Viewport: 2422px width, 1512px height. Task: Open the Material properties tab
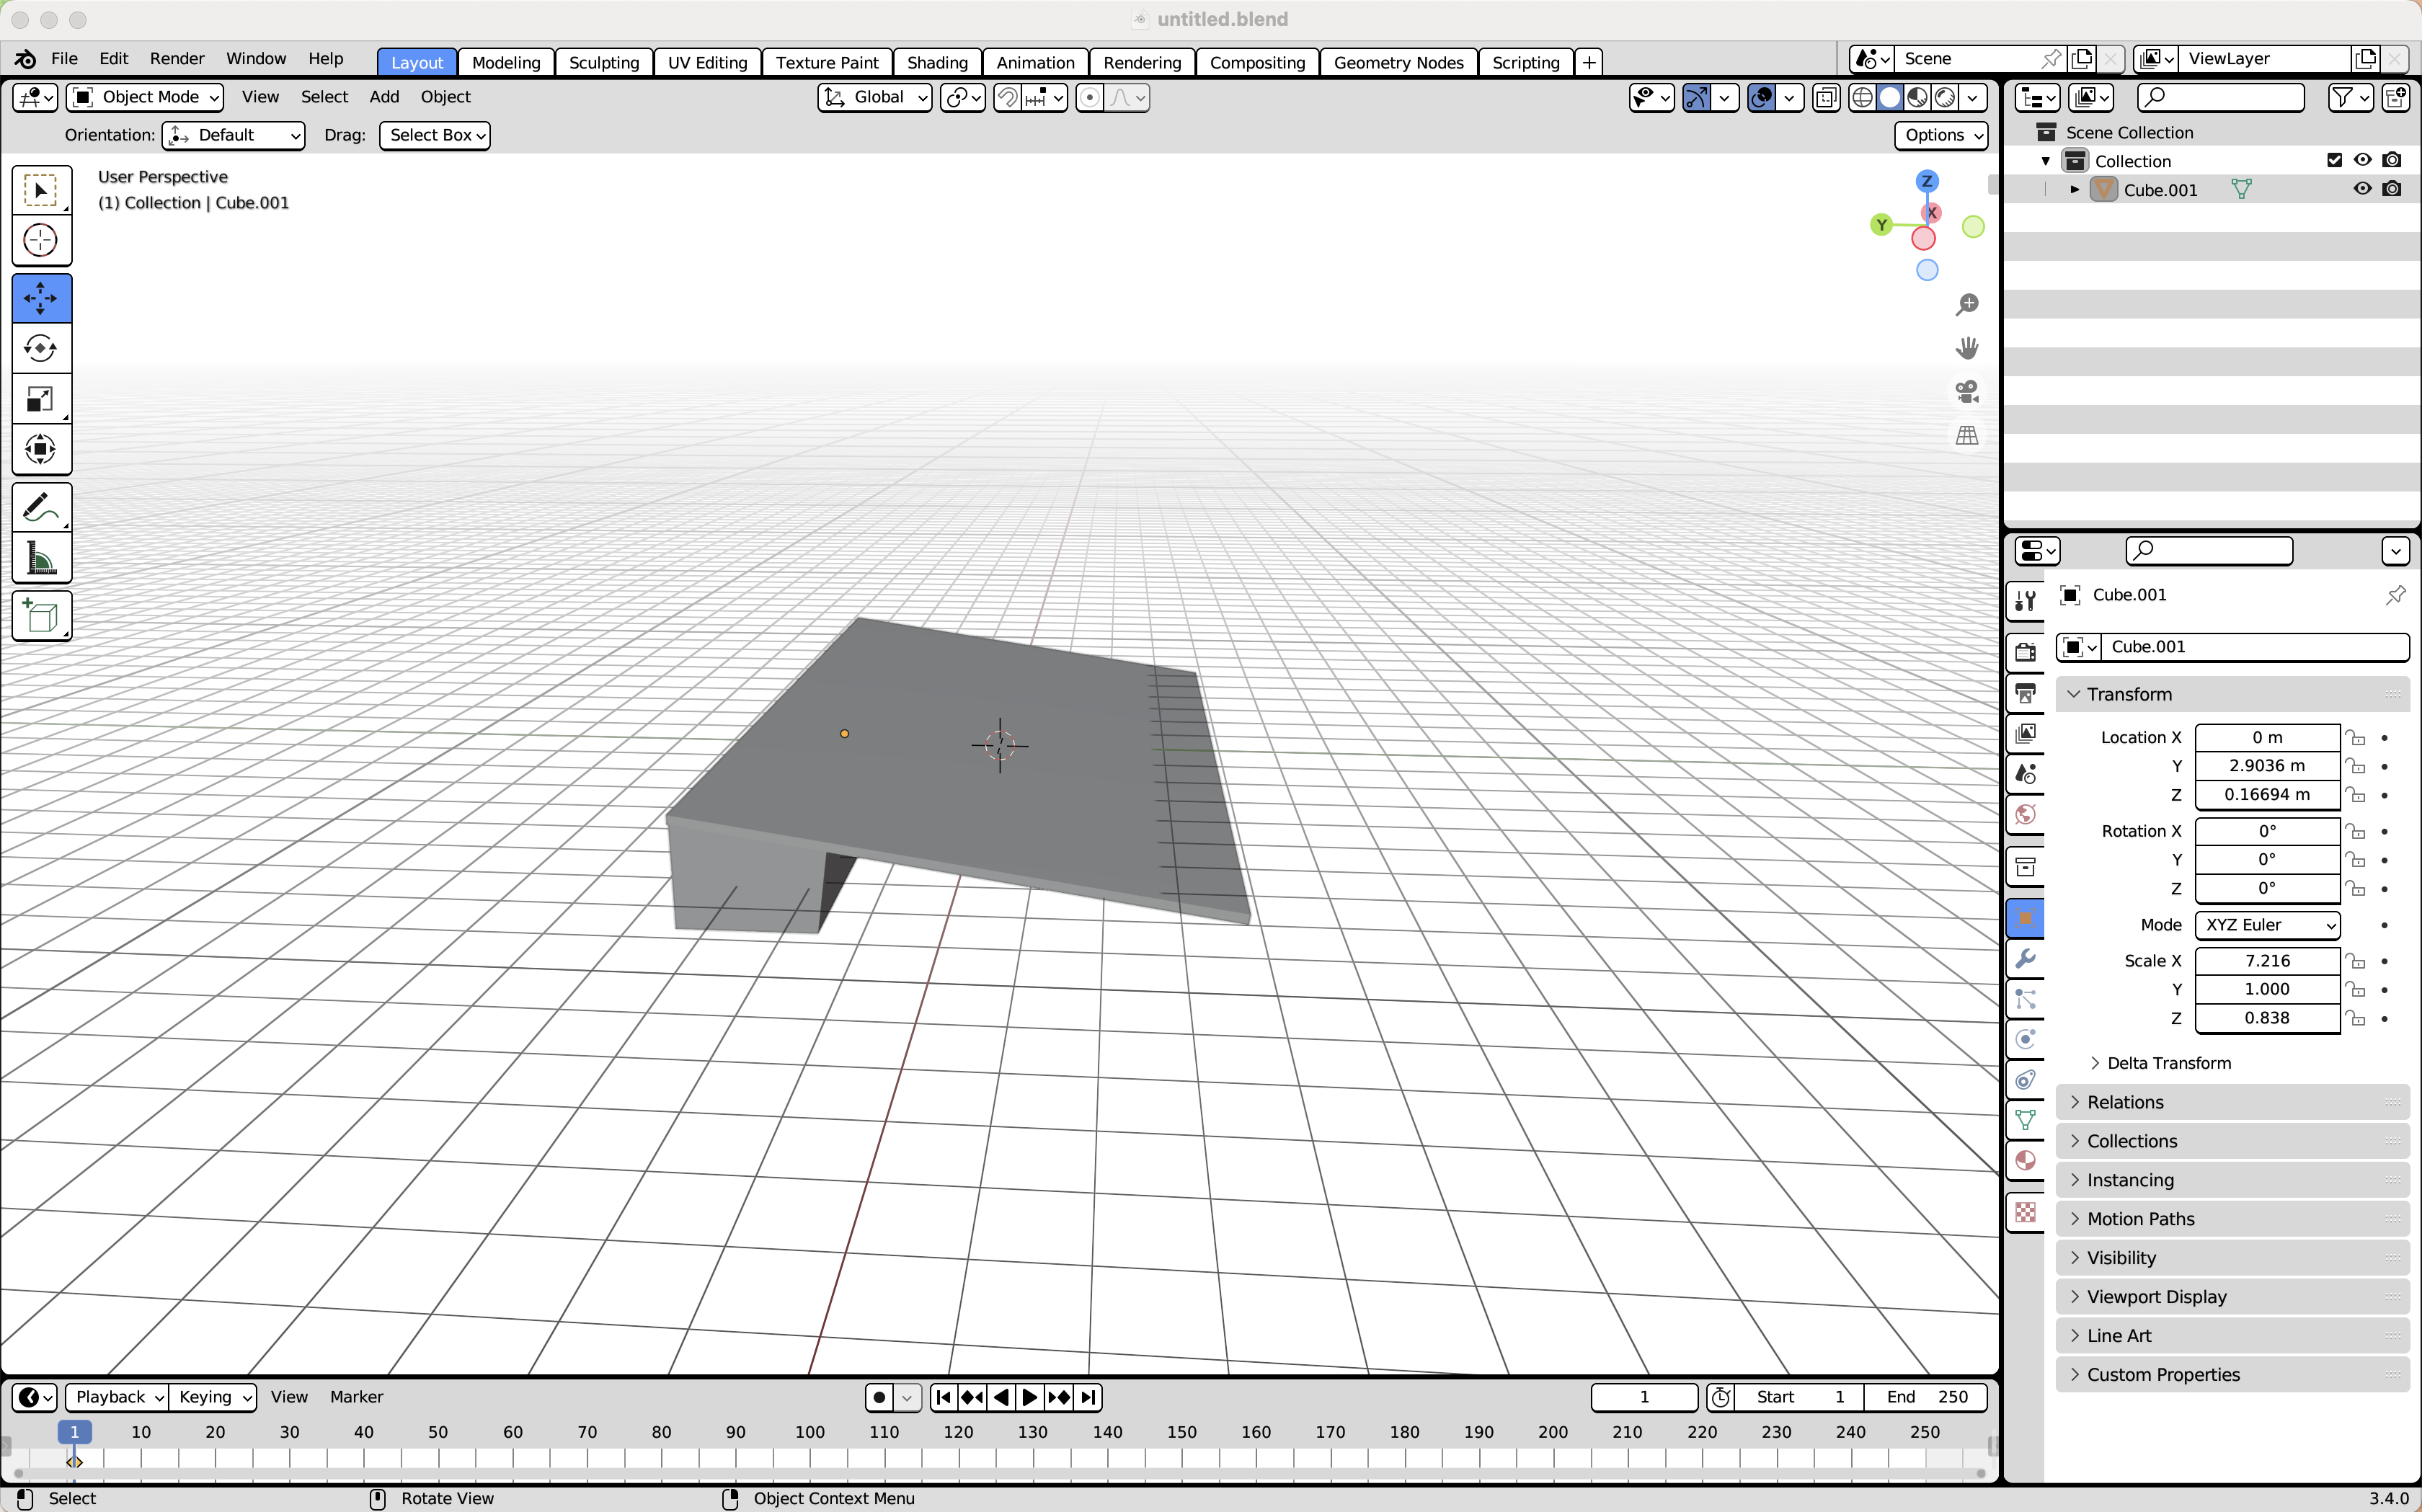tap(2025, 1160)
